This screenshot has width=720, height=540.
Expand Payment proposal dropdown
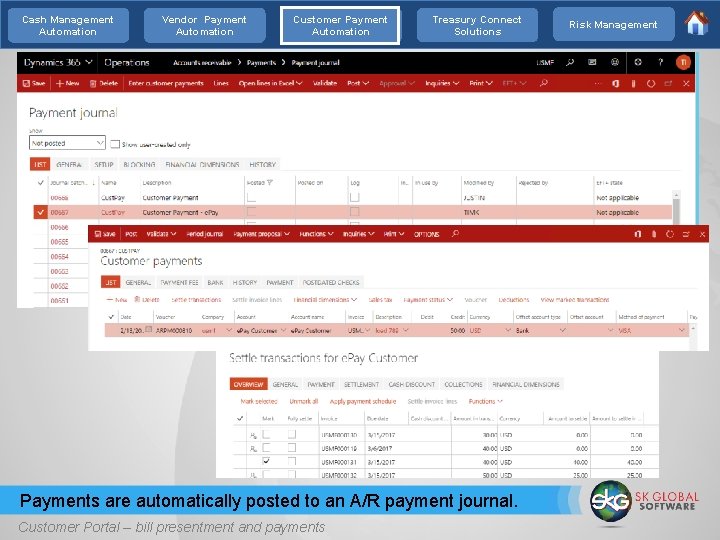click(261, 234)
